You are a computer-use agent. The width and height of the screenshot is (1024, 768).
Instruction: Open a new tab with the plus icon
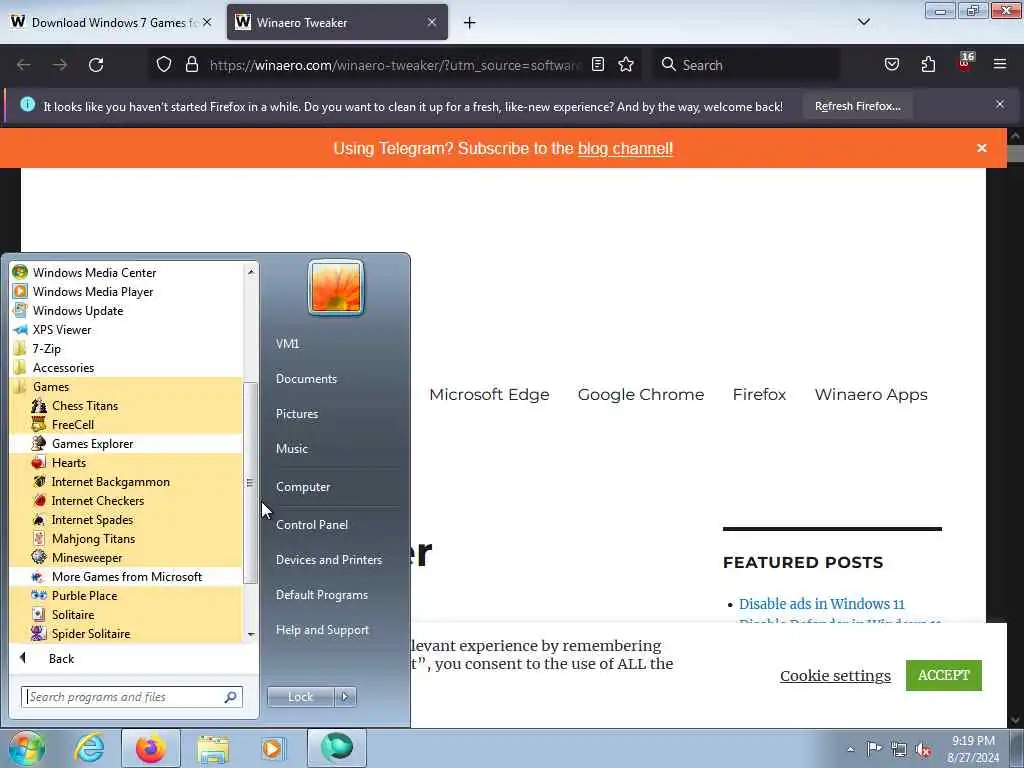(470, 23)
